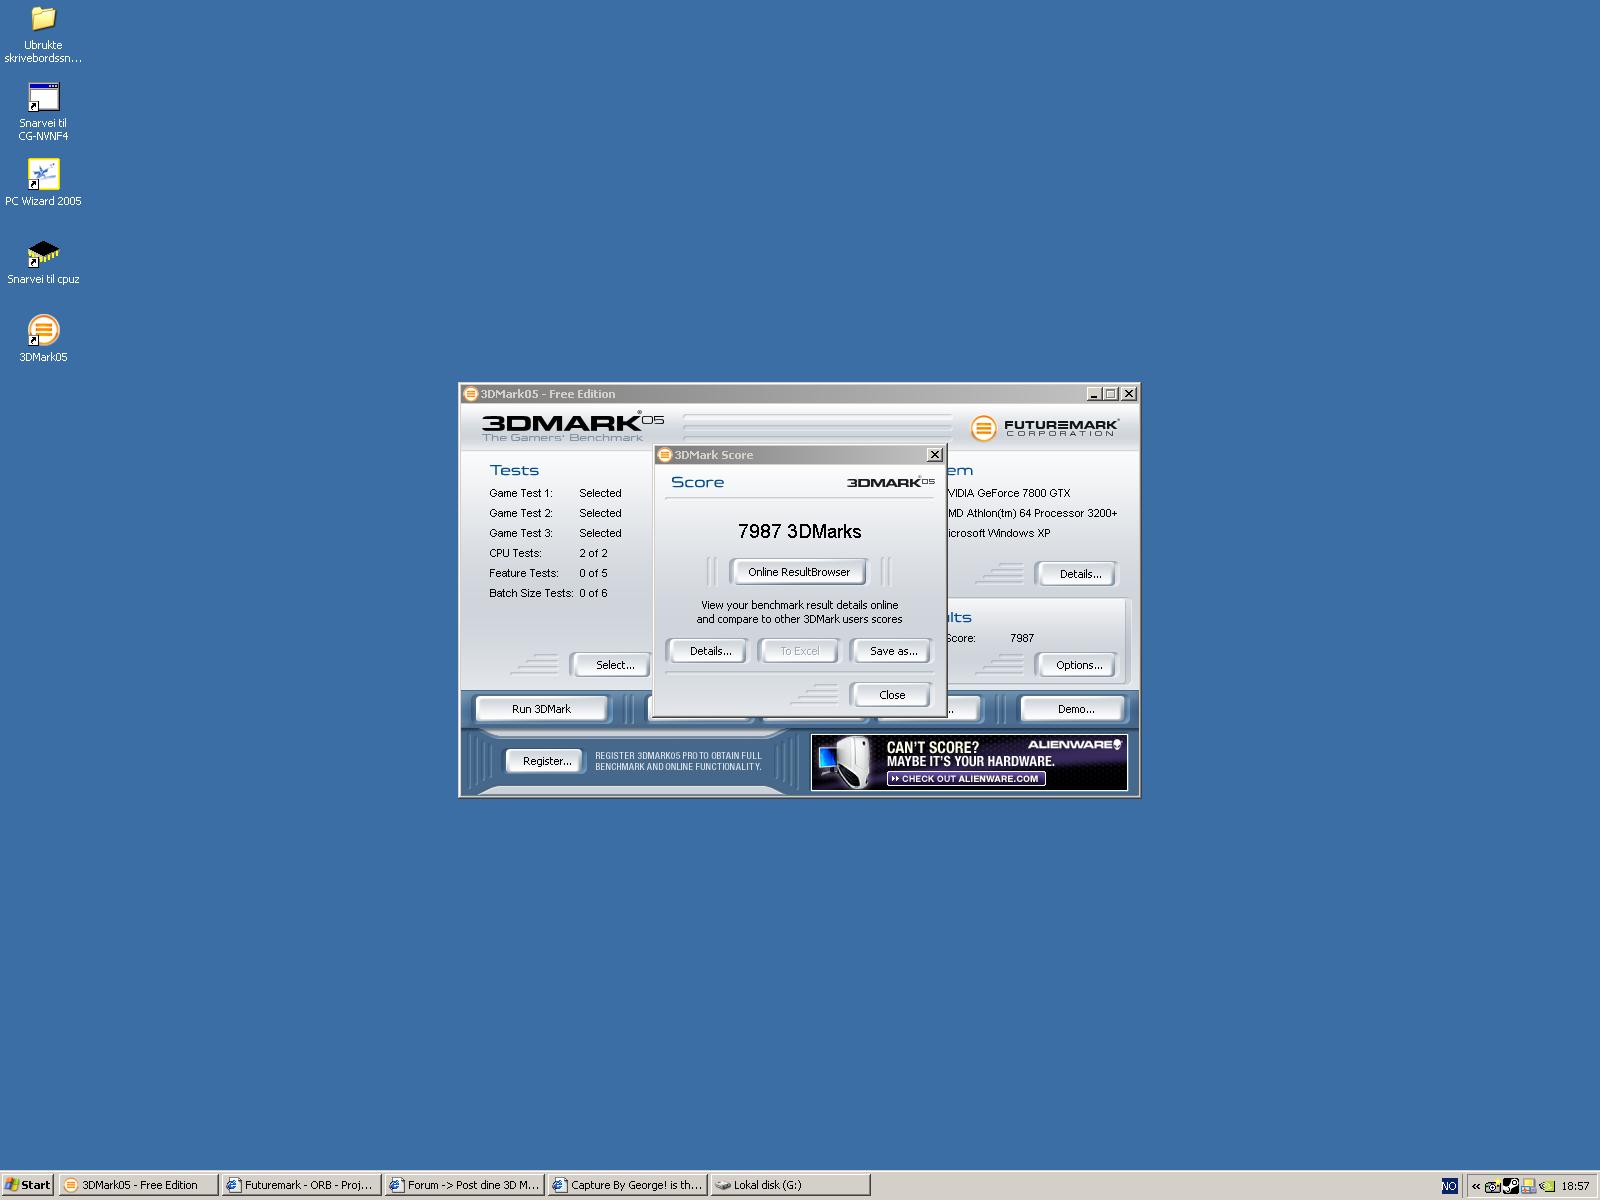Click the Run 3DMark button

[541, 709]
